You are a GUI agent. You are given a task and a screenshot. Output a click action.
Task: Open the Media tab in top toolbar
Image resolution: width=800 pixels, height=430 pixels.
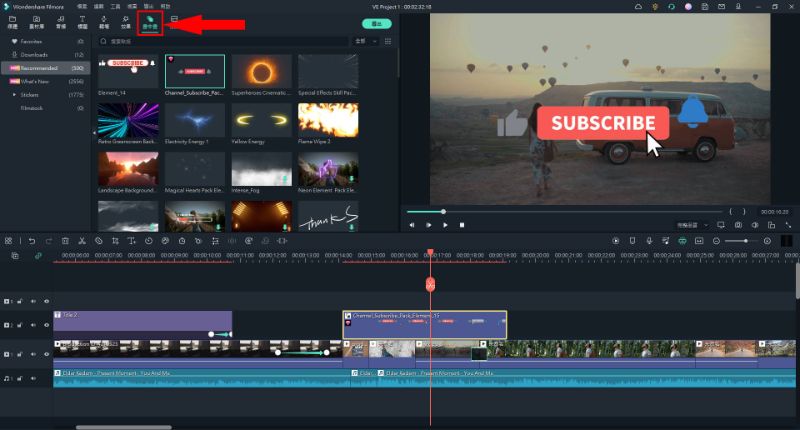click(x=12, y=22)
